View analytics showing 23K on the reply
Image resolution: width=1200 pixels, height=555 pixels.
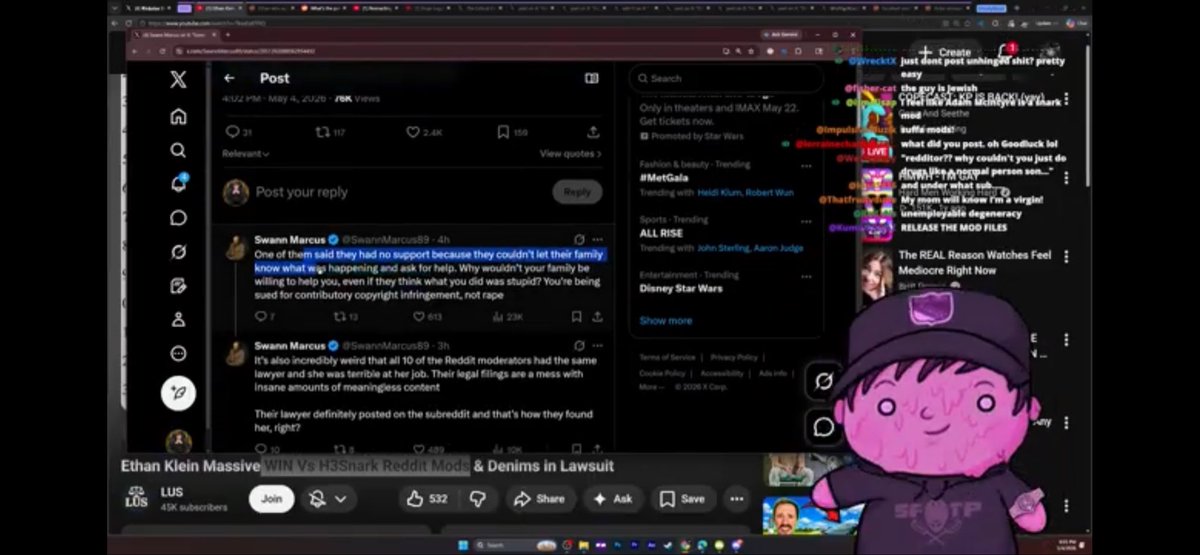pyautogui.click(x=497, y=317)
